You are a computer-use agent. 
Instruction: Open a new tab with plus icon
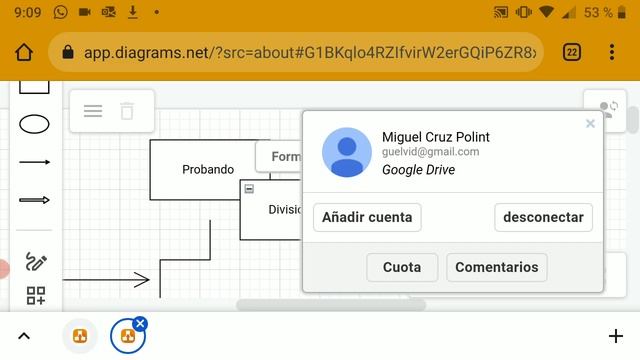[x=616, y=336]
